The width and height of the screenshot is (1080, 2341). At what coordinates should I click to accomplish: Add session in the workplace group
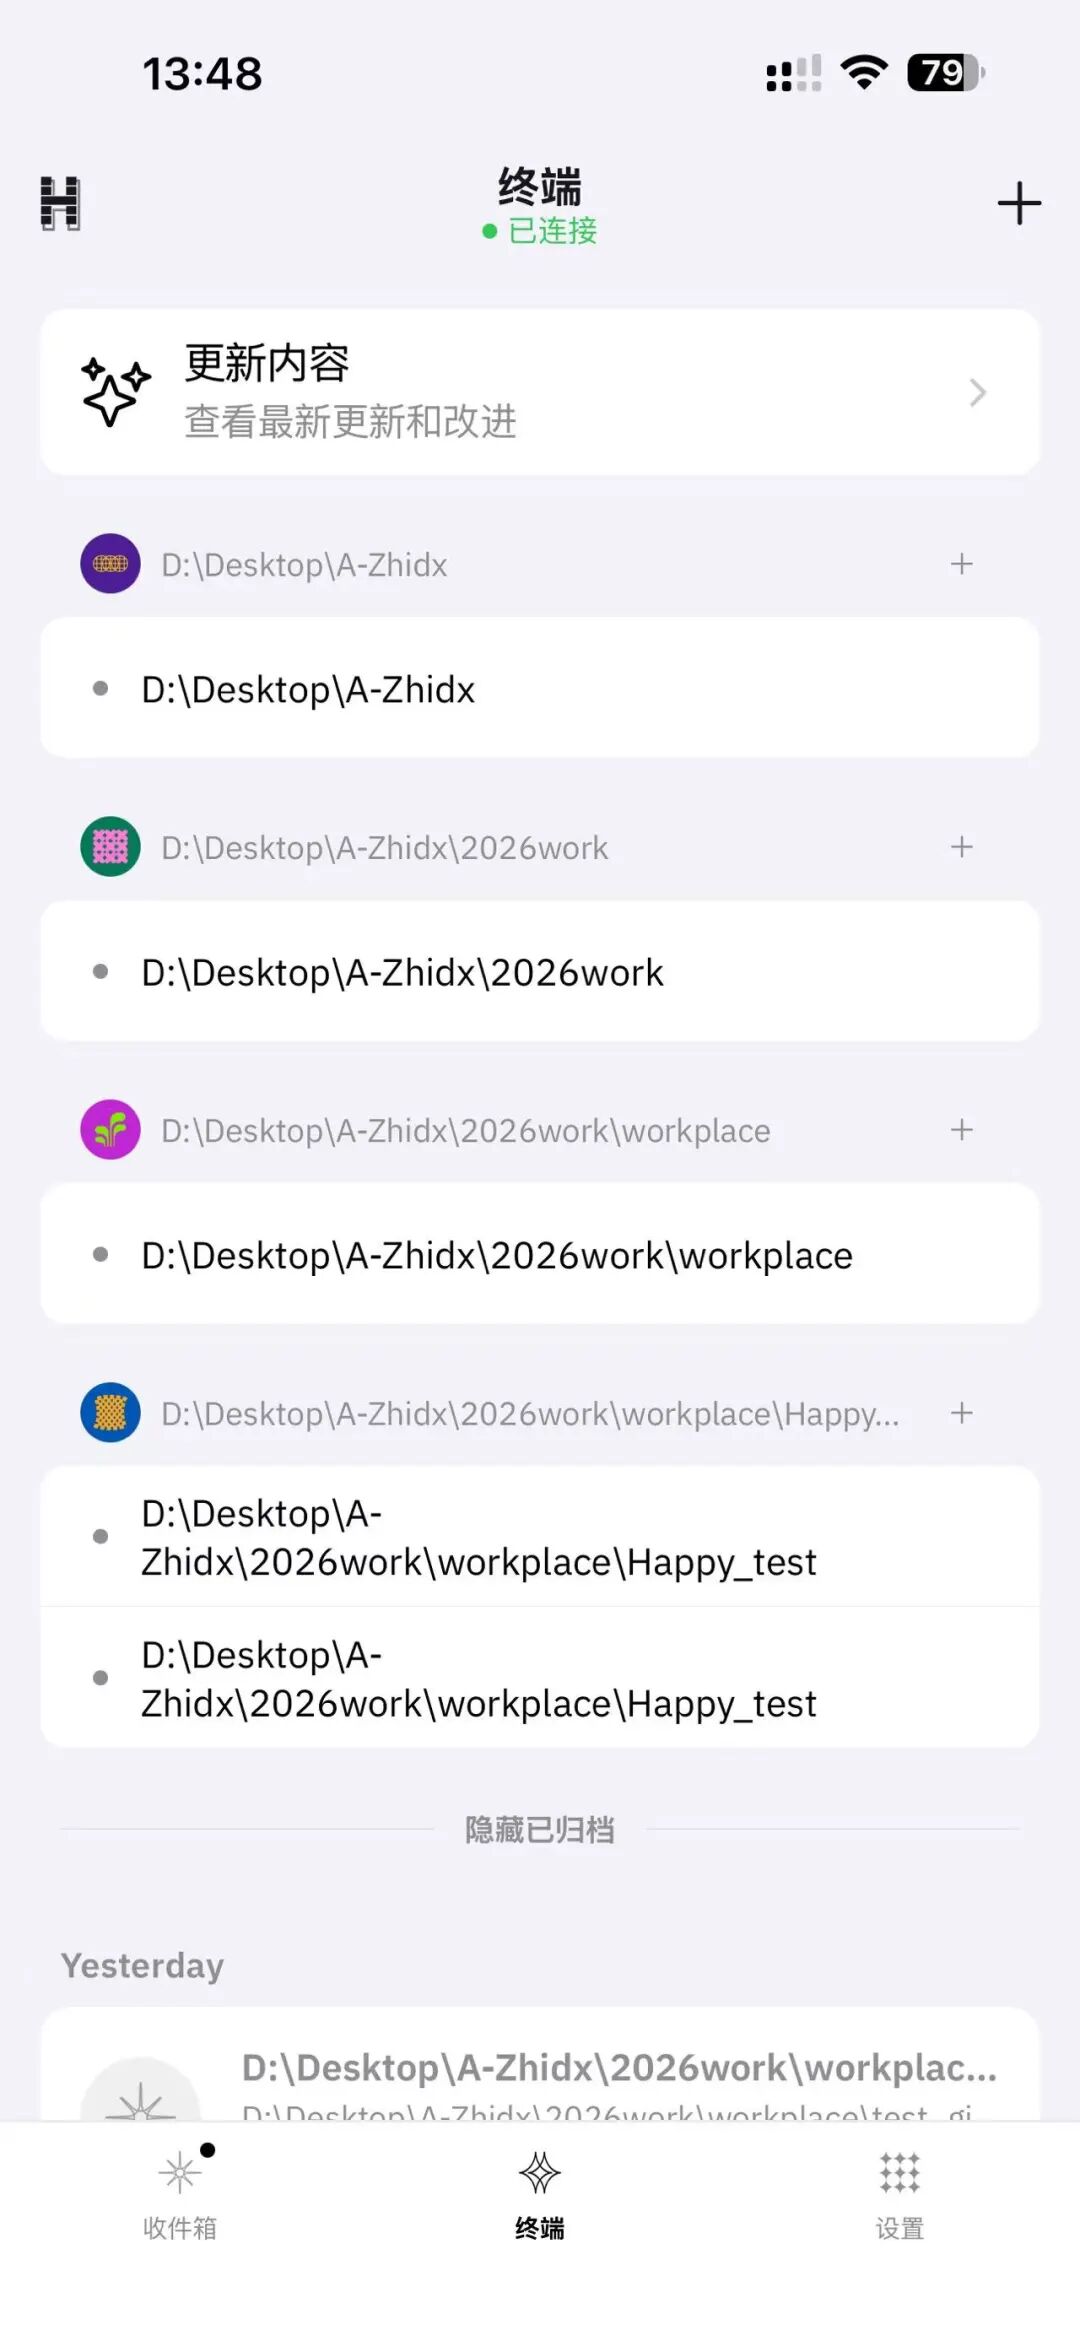pyautogui.click(x=961, y=1130)
